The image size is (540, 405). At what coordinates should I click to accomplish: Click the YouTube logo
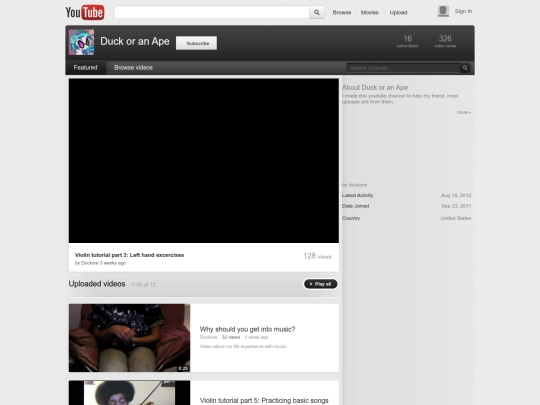point(85,12)
